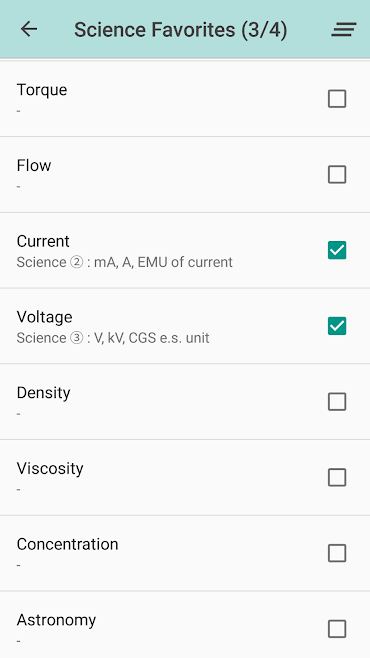Enable the Flow favorite checkbox

pos(337,175)
